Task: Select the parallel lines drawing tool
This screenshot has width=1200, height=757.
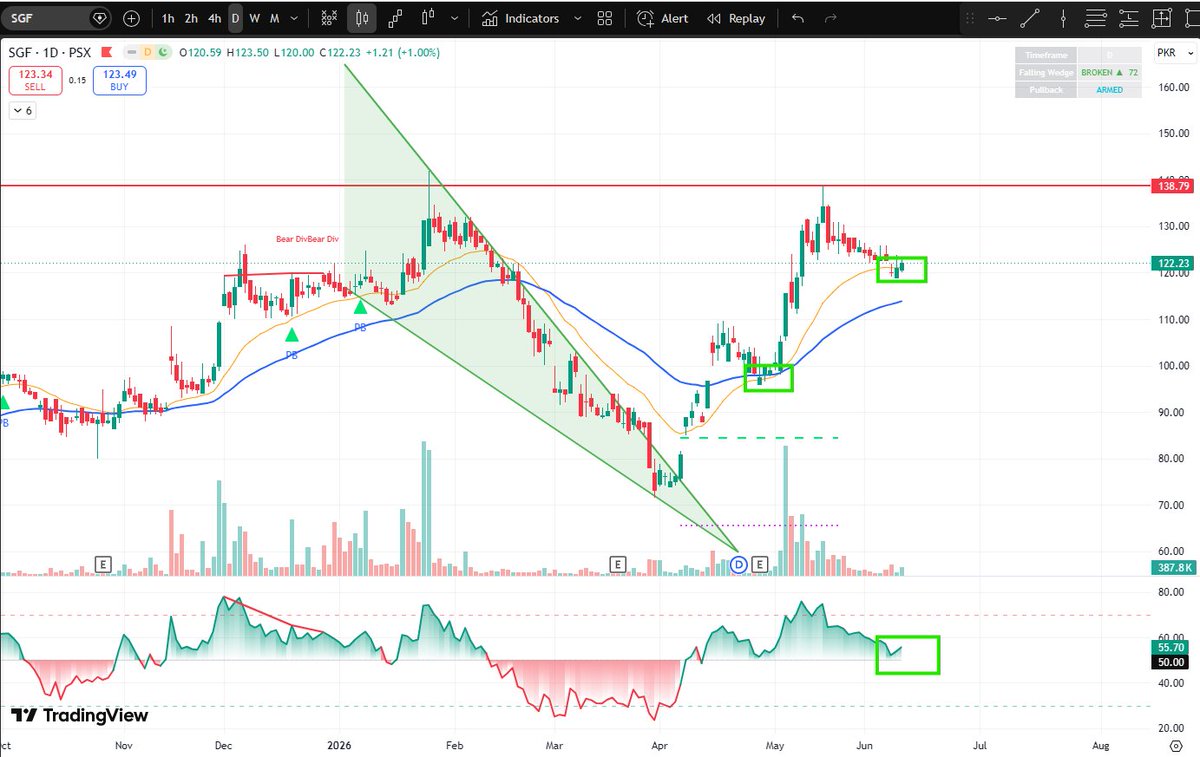Action: (x=1096, y=18)
